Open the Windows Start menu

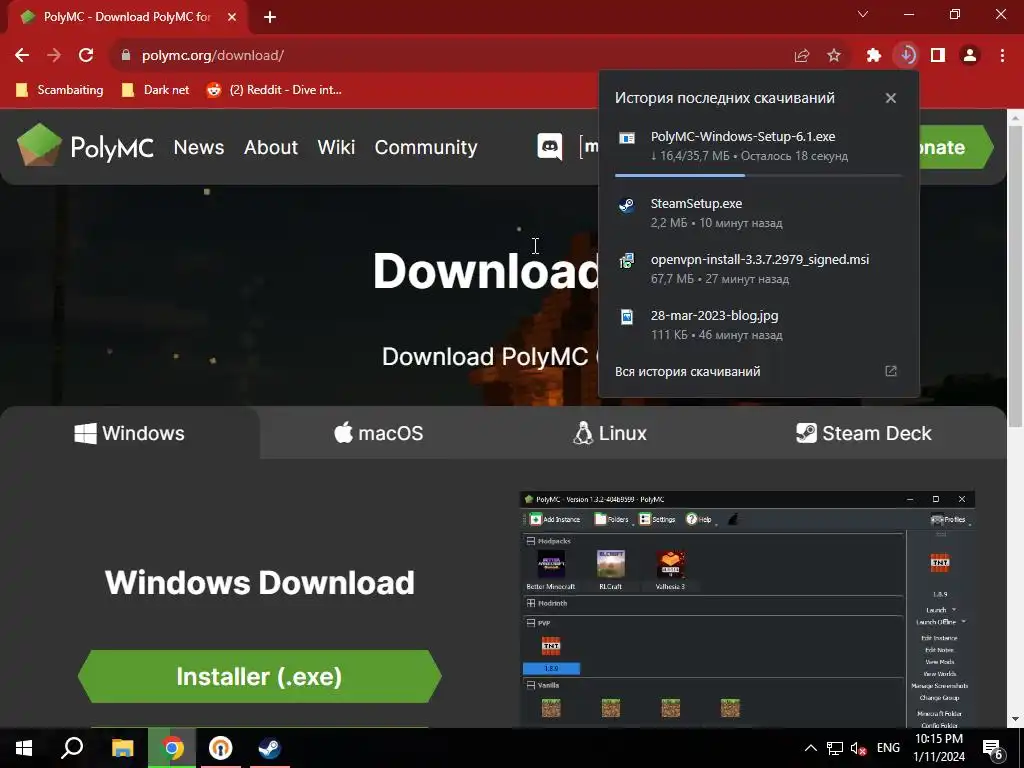tap(24, 748)
